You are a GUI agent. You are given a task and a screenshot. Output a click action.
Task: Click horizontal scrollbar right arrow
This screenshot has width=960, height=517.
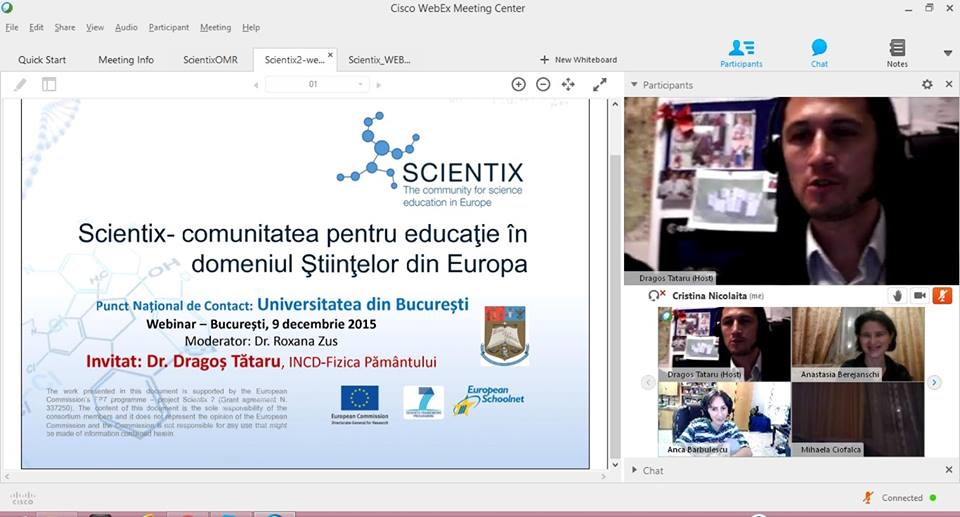pyautogui.click(x=604, y=476)
